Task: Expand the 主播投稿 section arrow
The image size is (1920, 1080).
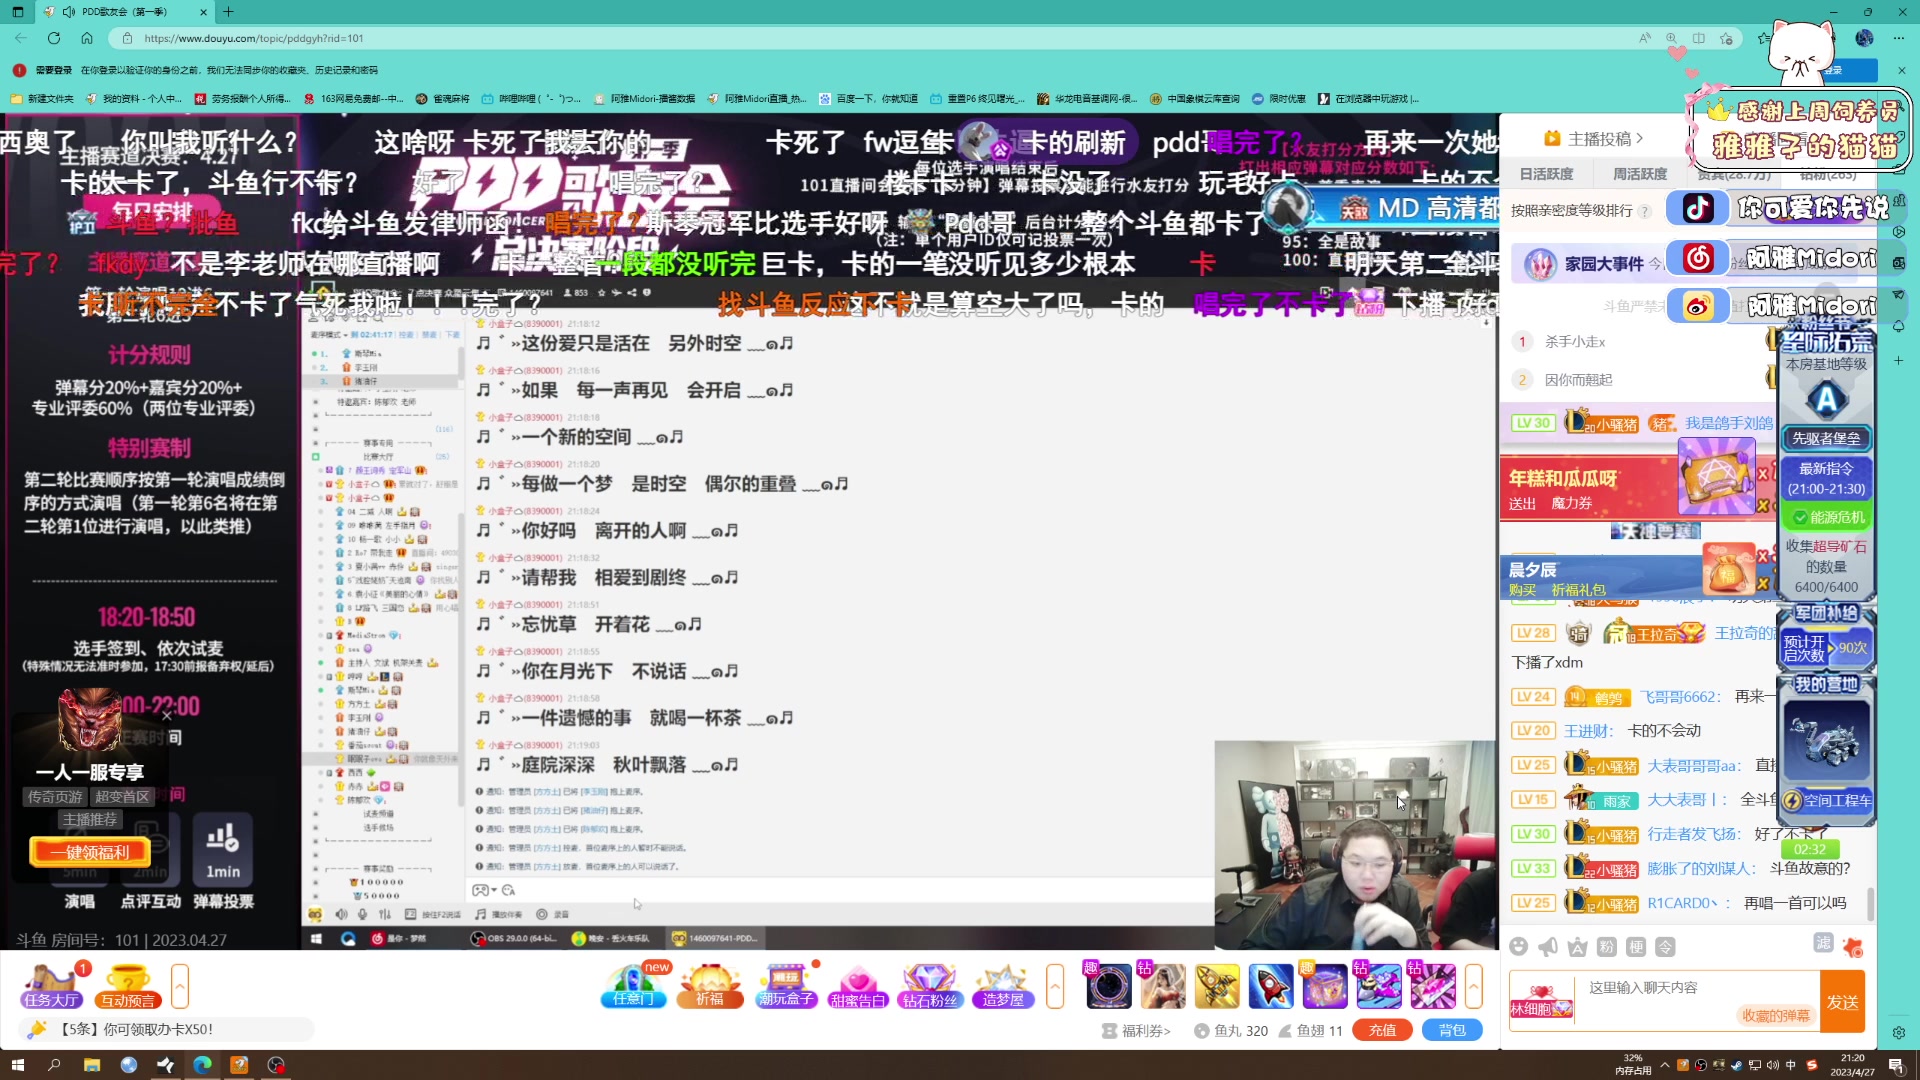Action: click(1641, 139)
